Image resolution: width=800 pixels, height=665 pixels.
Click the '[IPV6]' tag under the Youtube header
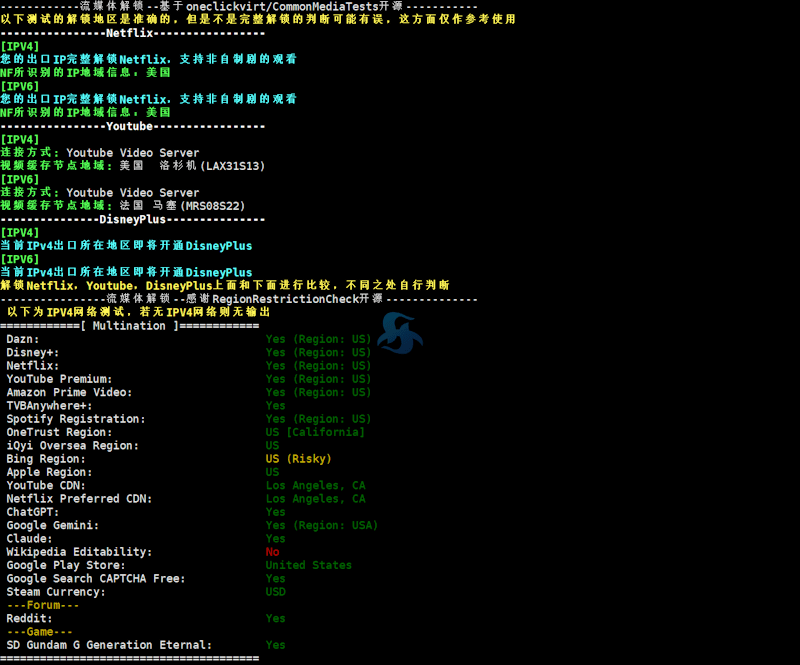click(20, 180)
